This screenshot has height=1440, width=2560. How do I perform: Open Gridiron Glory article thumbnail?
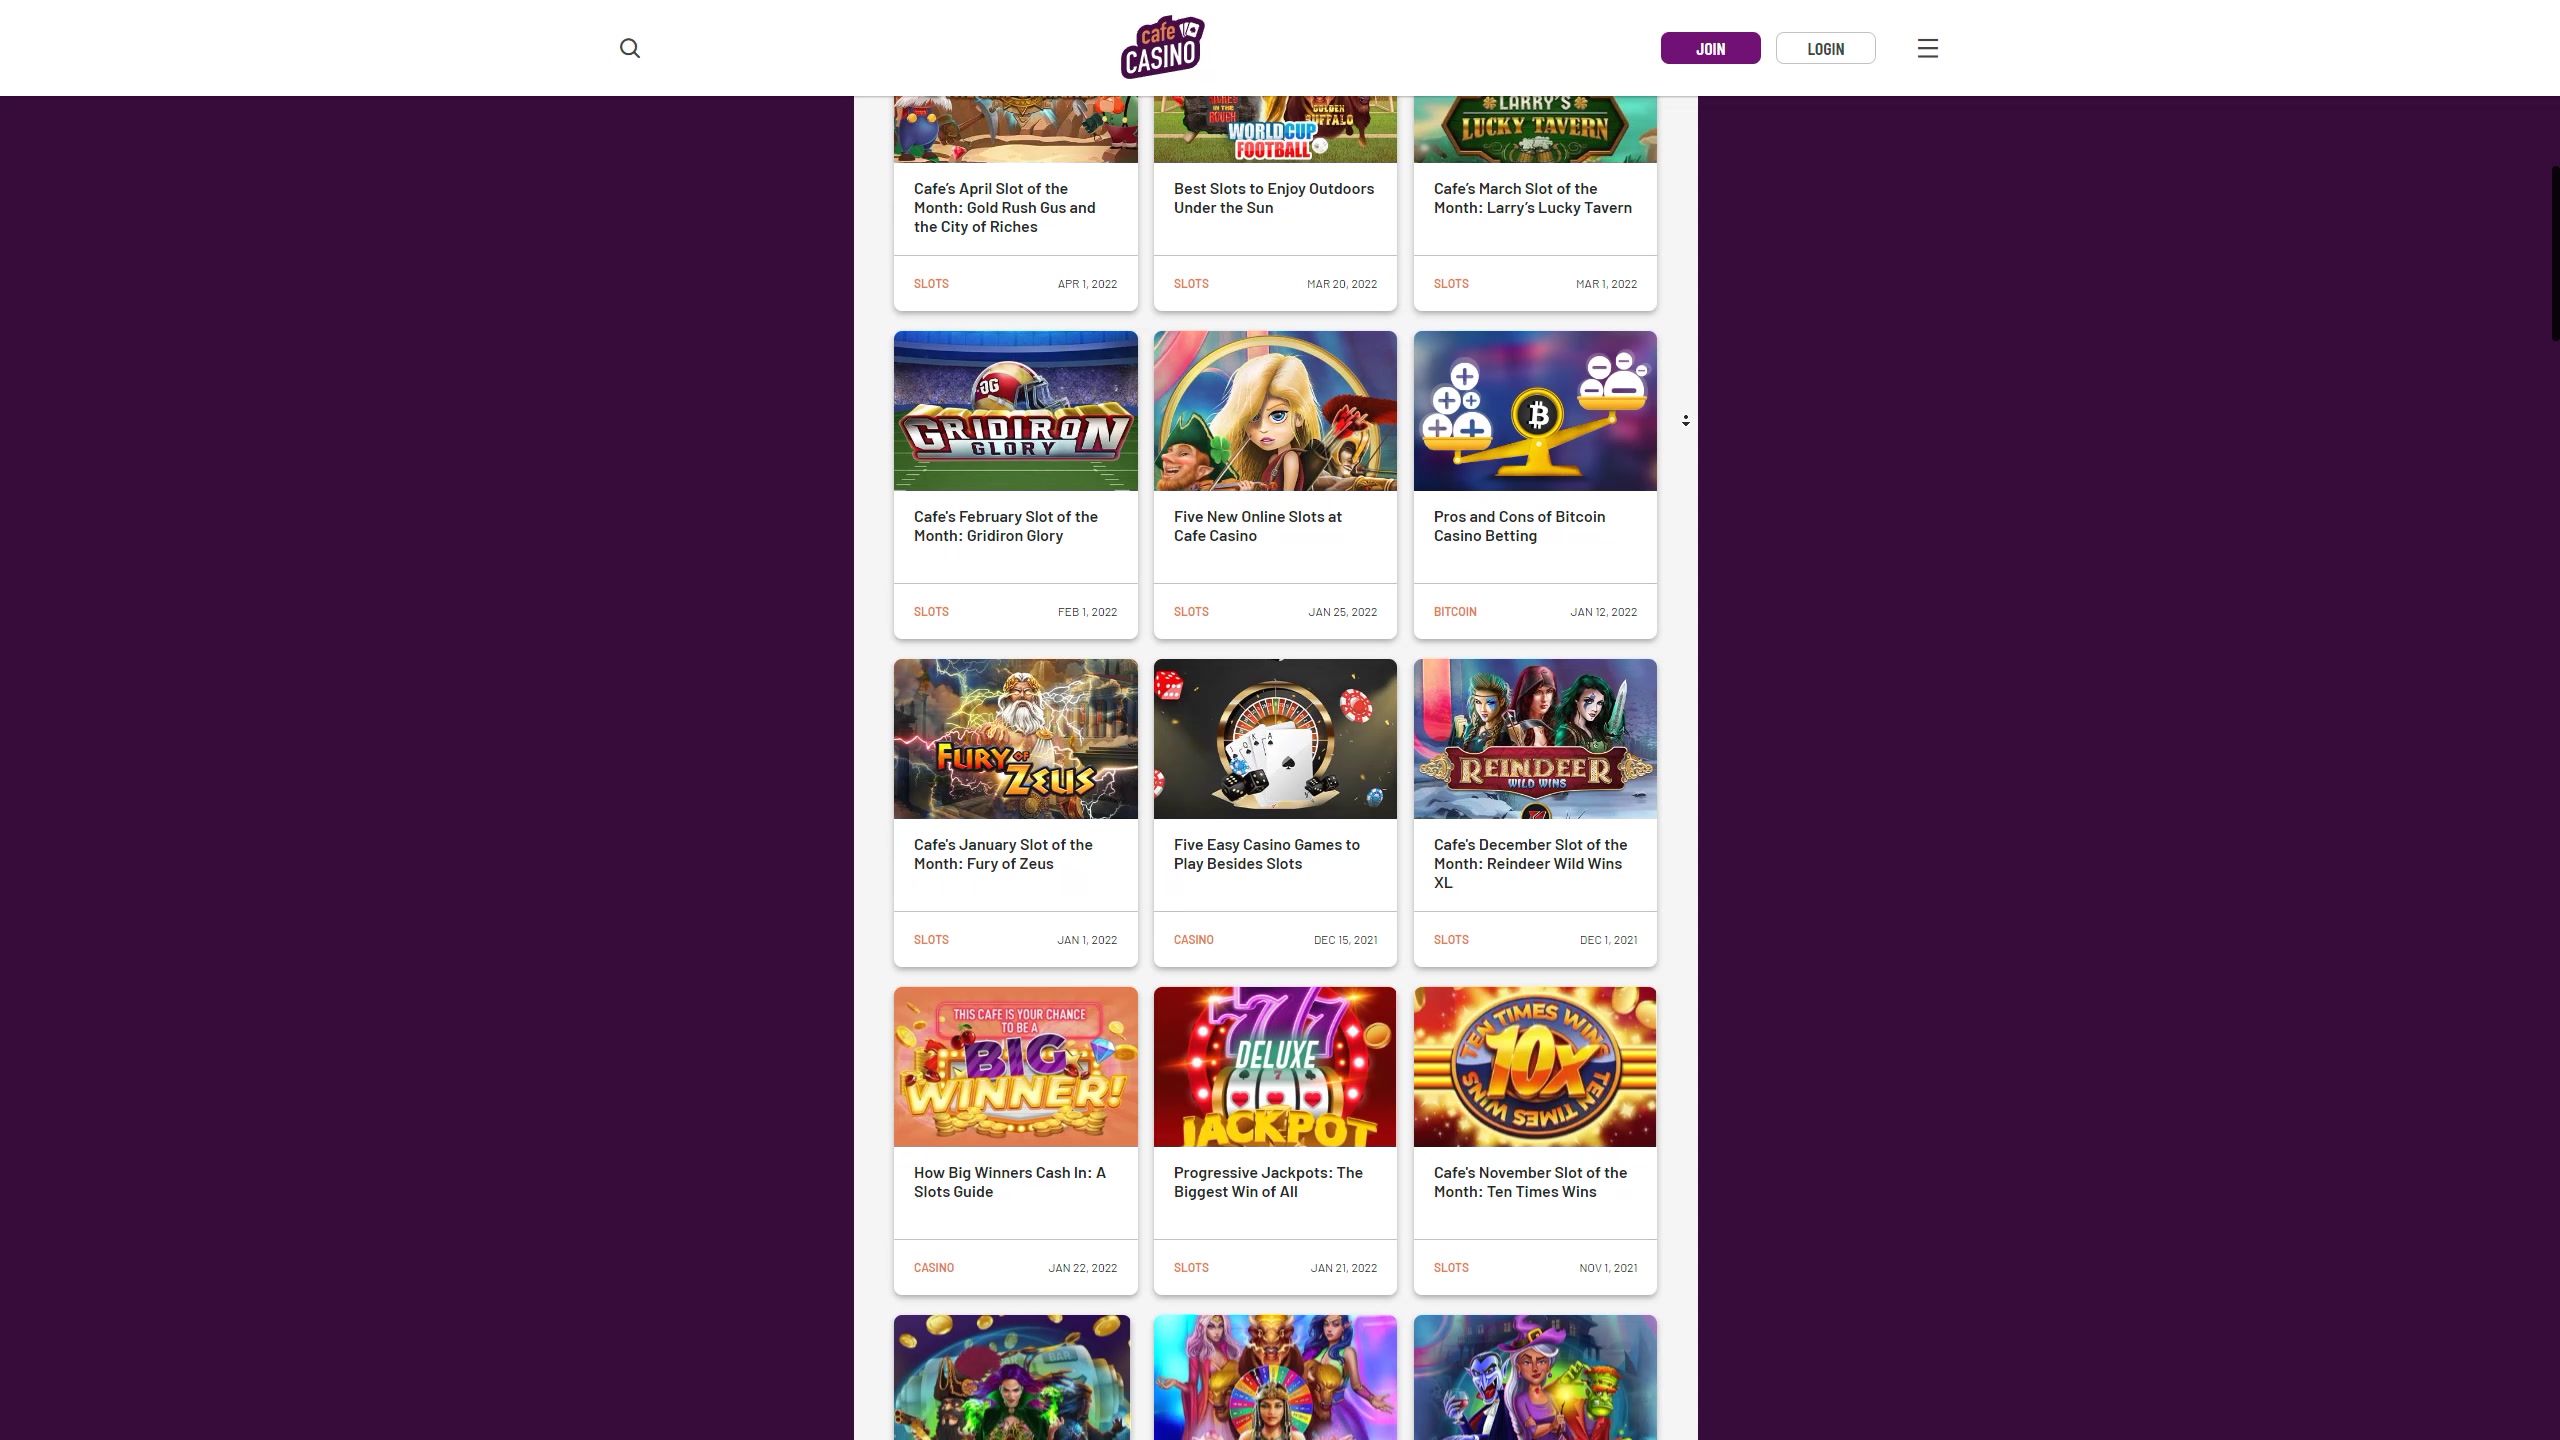(1015, 411)
